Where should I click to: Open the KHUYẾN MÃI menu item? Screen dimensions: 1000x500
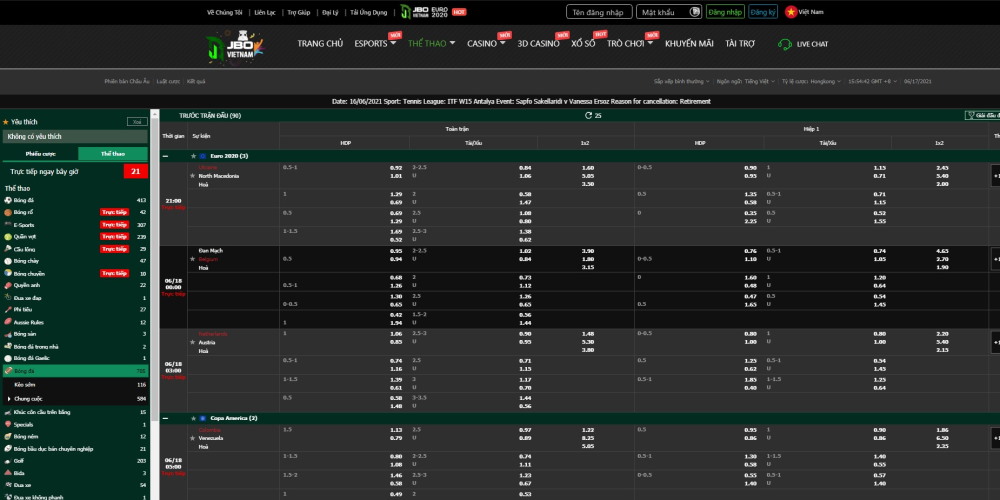[689, 44]
